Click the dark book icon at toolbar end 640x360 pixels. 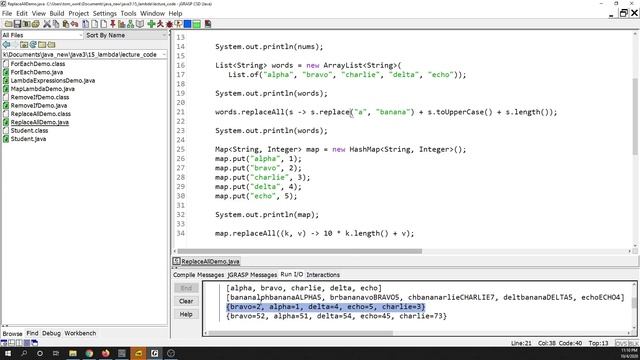pos(208,24)
